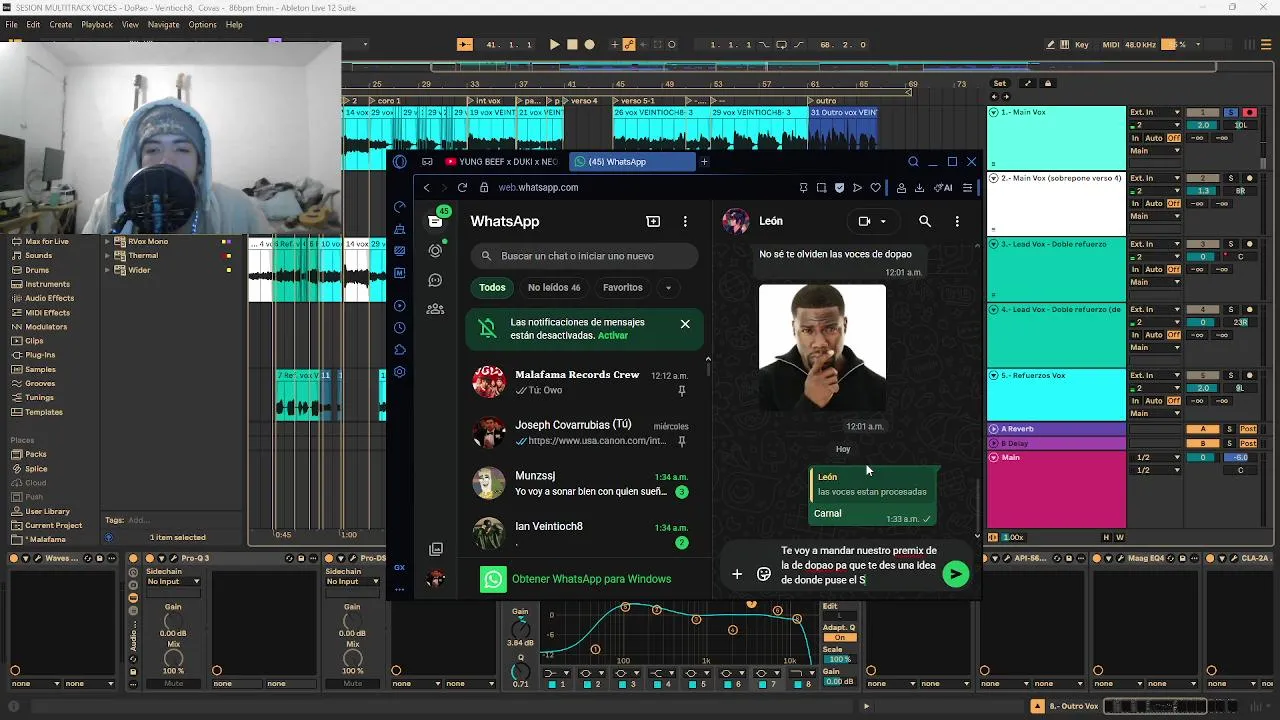Open Ableton's Help menu
The image size is (1280, 720).
pyautogui.click(x=234, y=25)
